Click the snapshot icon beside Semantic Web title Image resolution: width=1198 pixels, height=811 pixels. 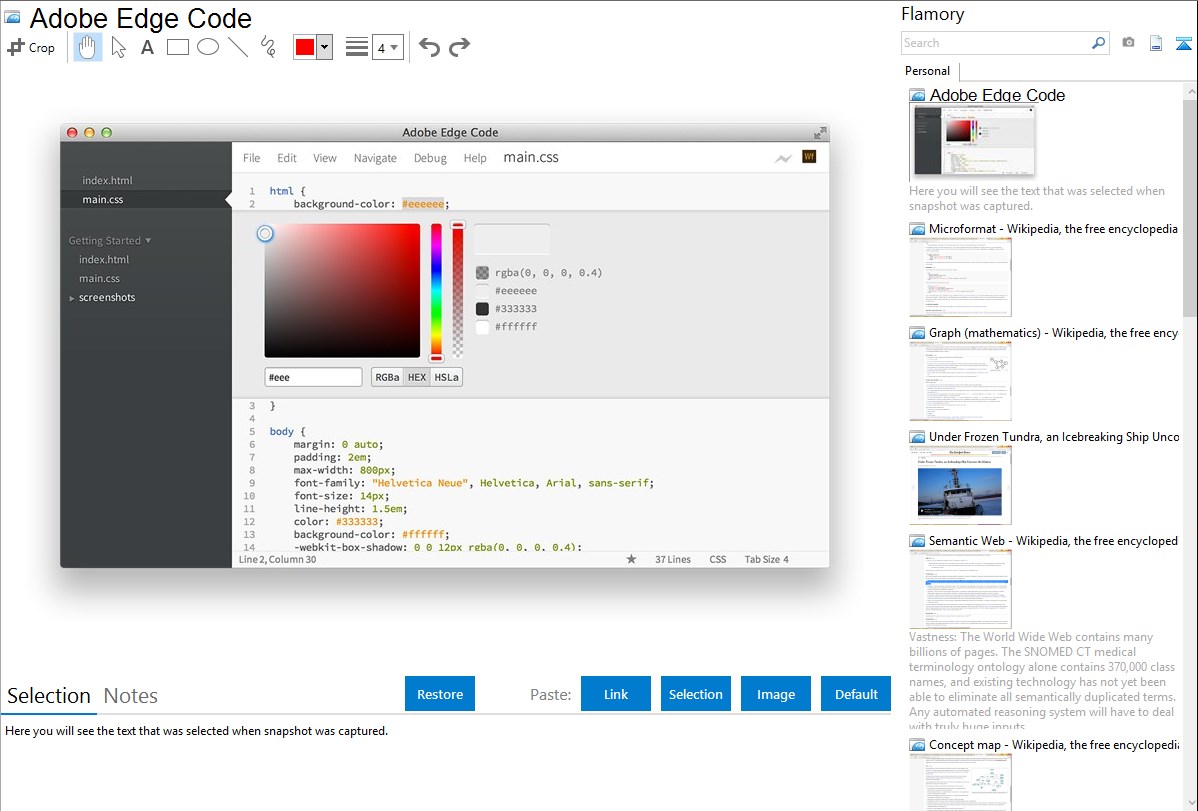(917, 541)
